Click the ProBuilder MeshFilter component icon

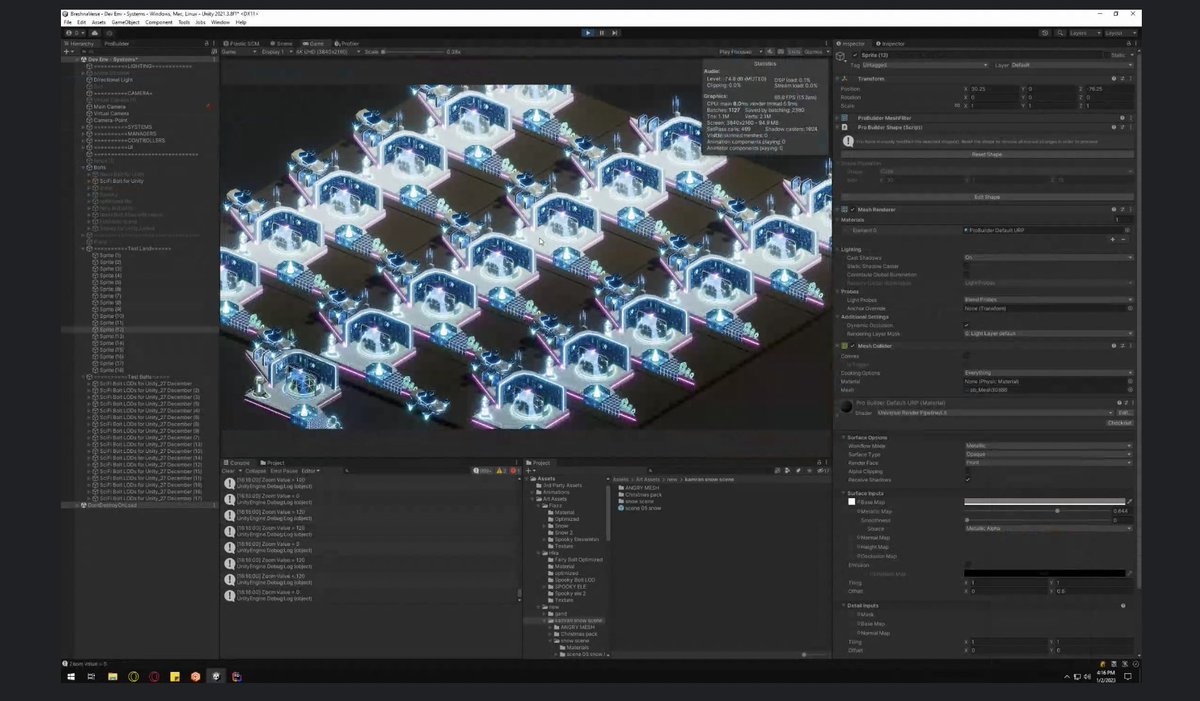click(x=844, y=118)
